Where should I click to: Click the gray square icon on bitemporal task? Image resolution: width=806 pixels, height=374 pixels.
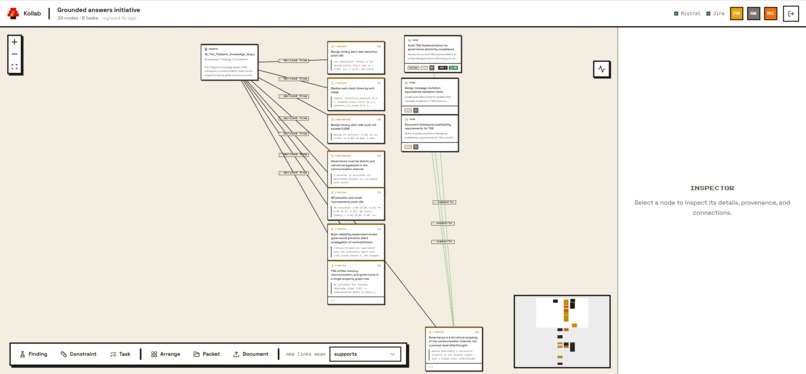[416, 147]
